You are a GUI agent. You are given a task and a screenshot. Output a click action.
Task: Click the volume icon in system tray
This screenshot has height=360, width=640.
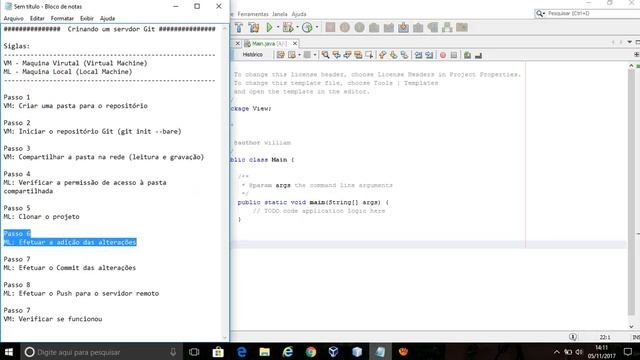[579, 352]
